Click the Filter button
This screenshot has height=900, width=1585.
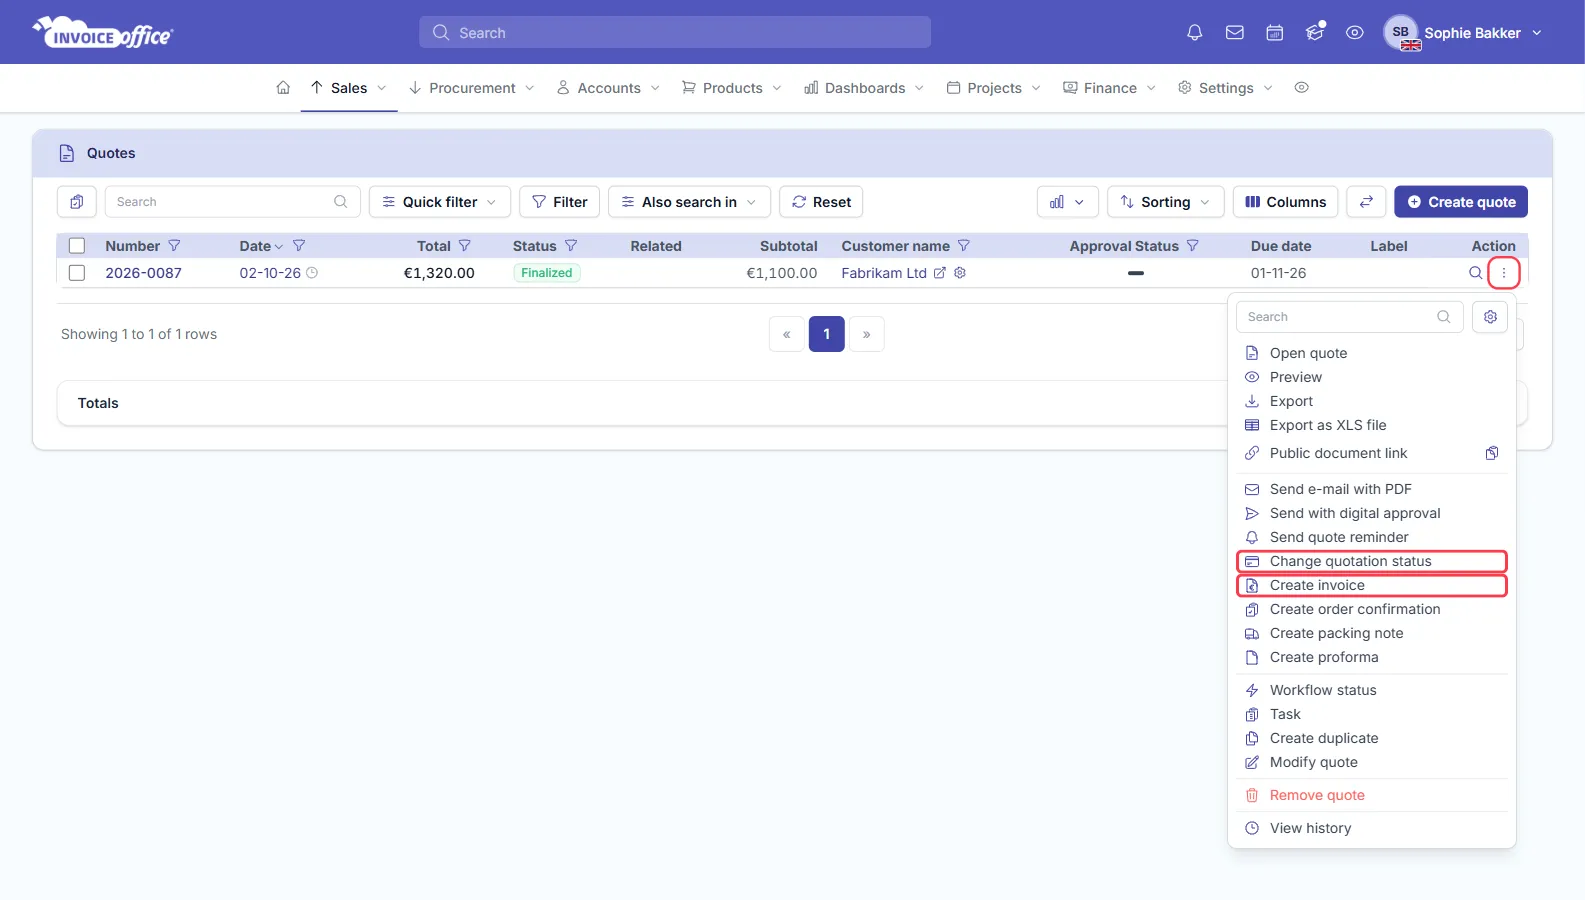pyautogui.click(x=560, y=202)
